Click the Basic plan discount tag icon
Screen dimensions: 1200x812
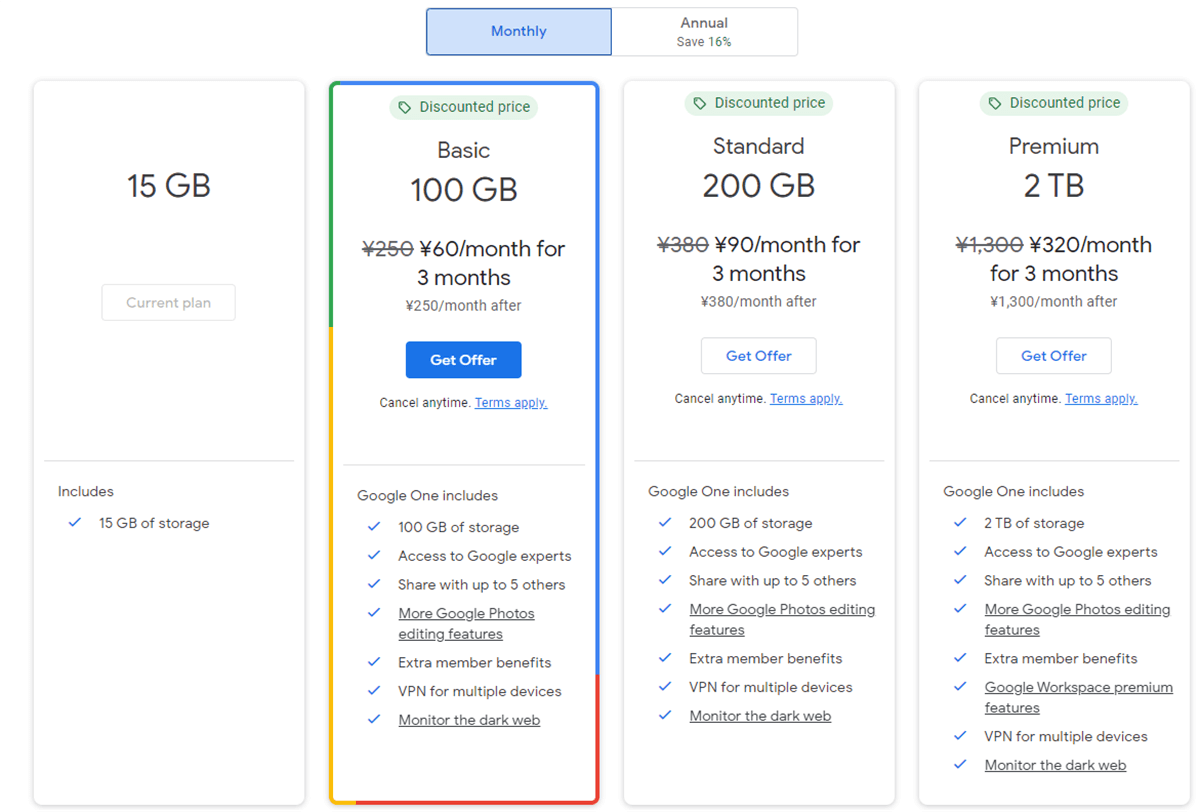click(x=405, y=107)
